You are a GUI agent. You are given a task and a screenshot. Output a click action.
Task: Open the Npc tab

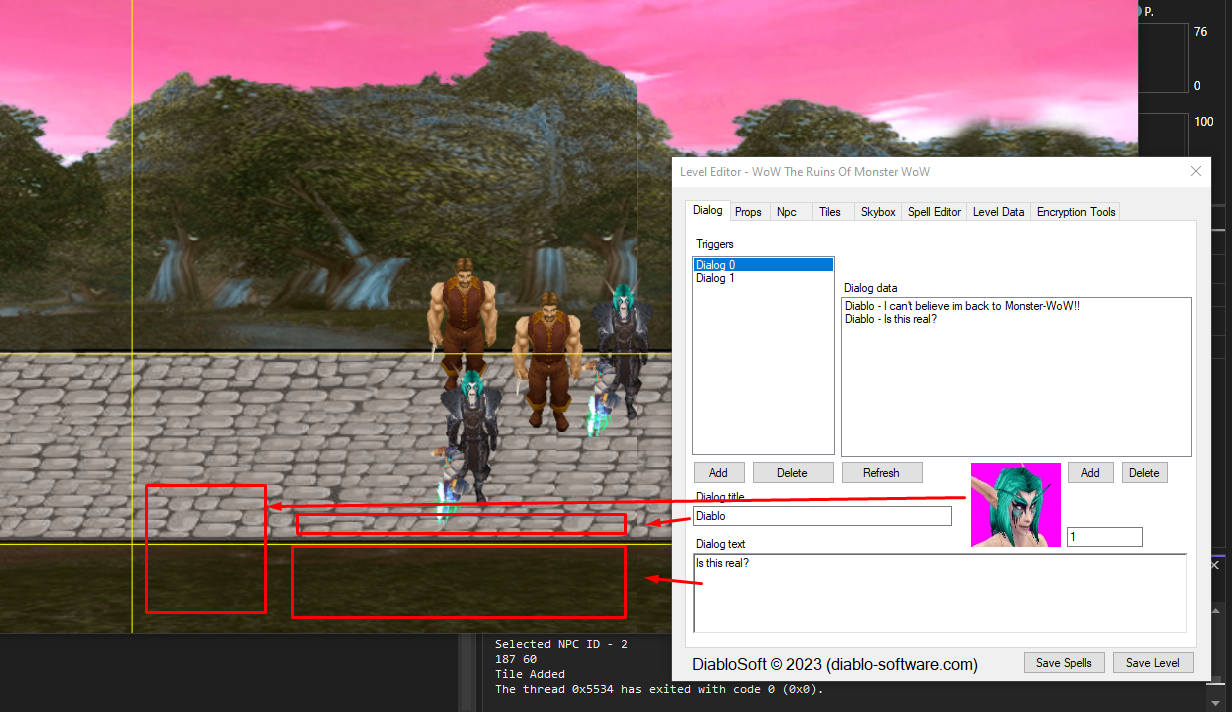pos(787,212)
